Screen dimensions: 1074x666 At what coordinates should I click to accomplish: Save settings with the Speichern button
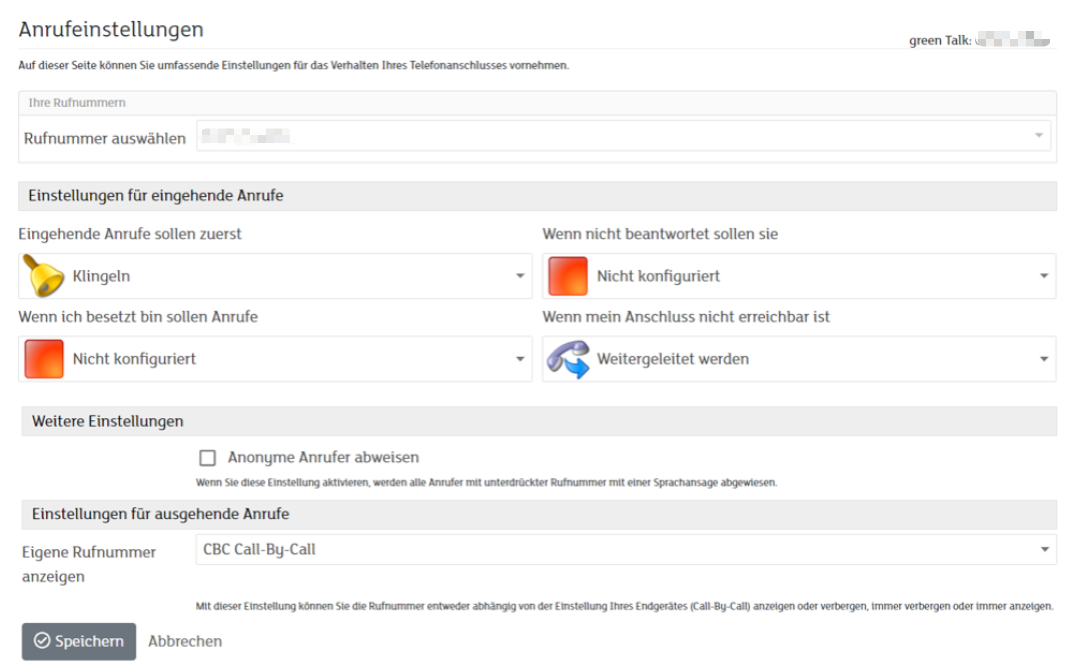(79, 641)
